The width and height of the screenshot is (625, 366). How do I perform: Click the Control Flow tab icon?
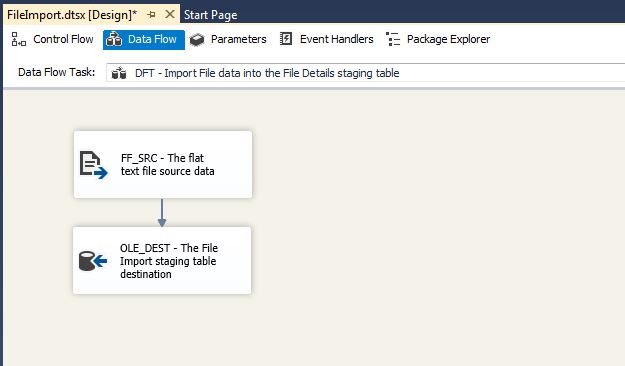[x=18, y=39]
